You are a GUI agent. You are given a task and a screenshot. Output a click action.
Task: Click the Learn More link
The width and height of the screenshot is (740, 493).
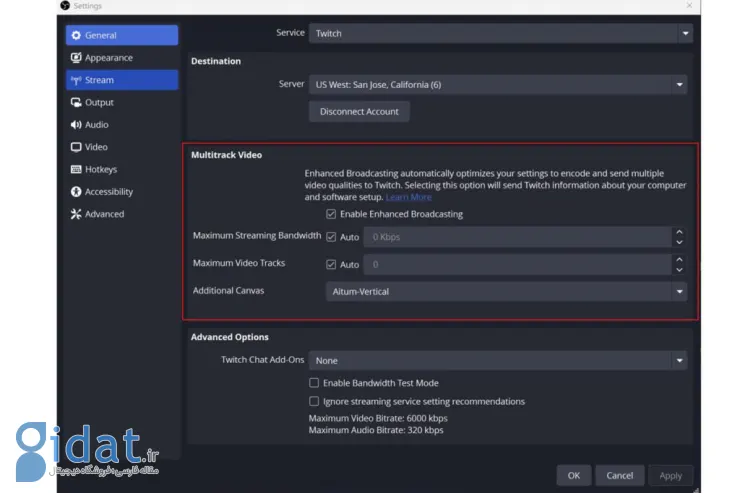click(409, 197)
